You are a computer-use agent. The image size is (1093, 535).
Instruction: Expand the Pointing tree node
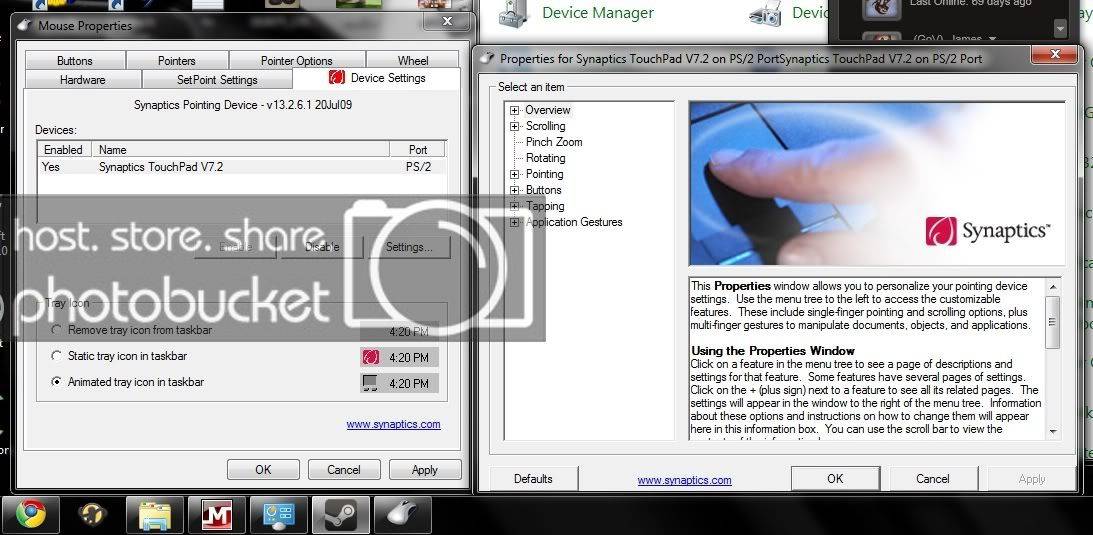tap(514, 174)
